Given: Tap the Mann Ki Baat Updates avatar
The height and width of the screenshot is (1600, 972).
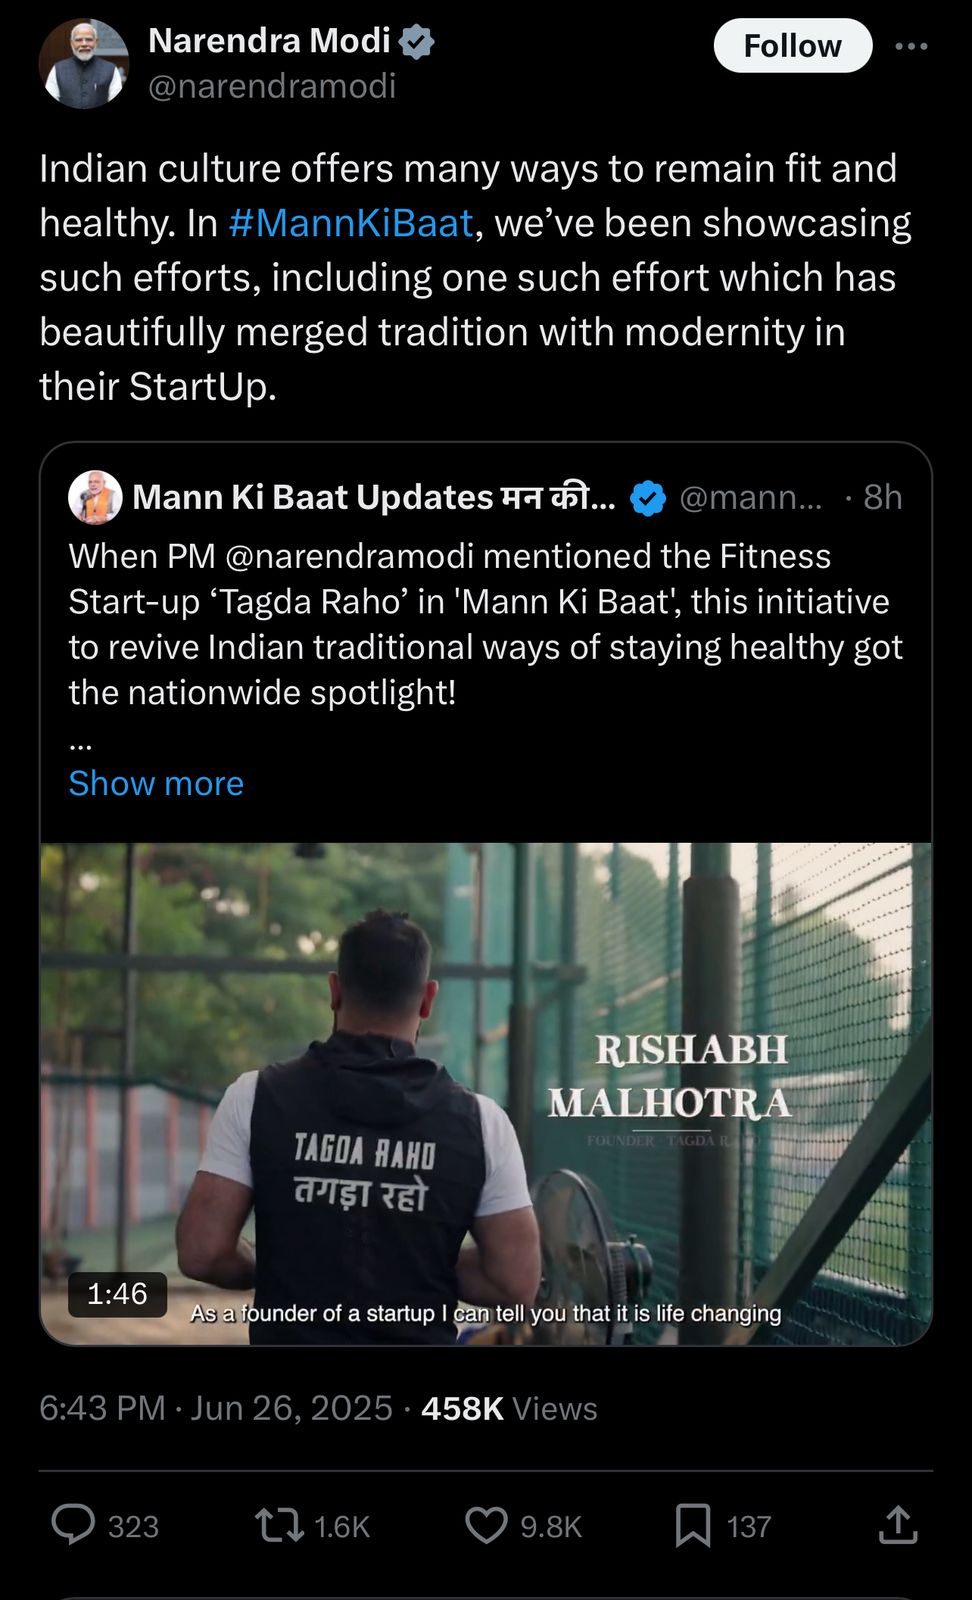Looking at the screenshot, I should point(95,497).
